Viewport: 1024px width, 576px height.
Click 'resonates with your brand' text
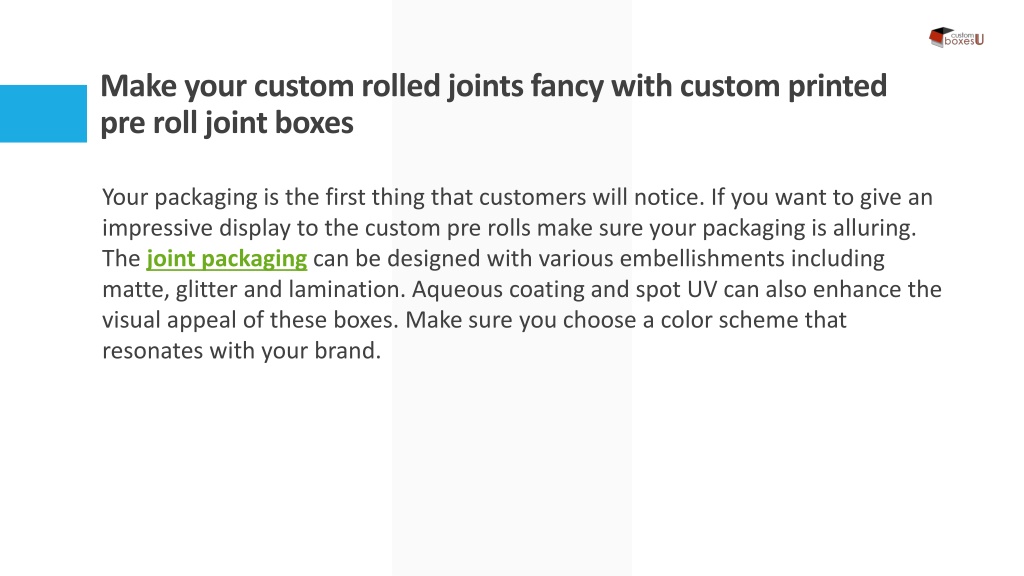tap(241, 351)
